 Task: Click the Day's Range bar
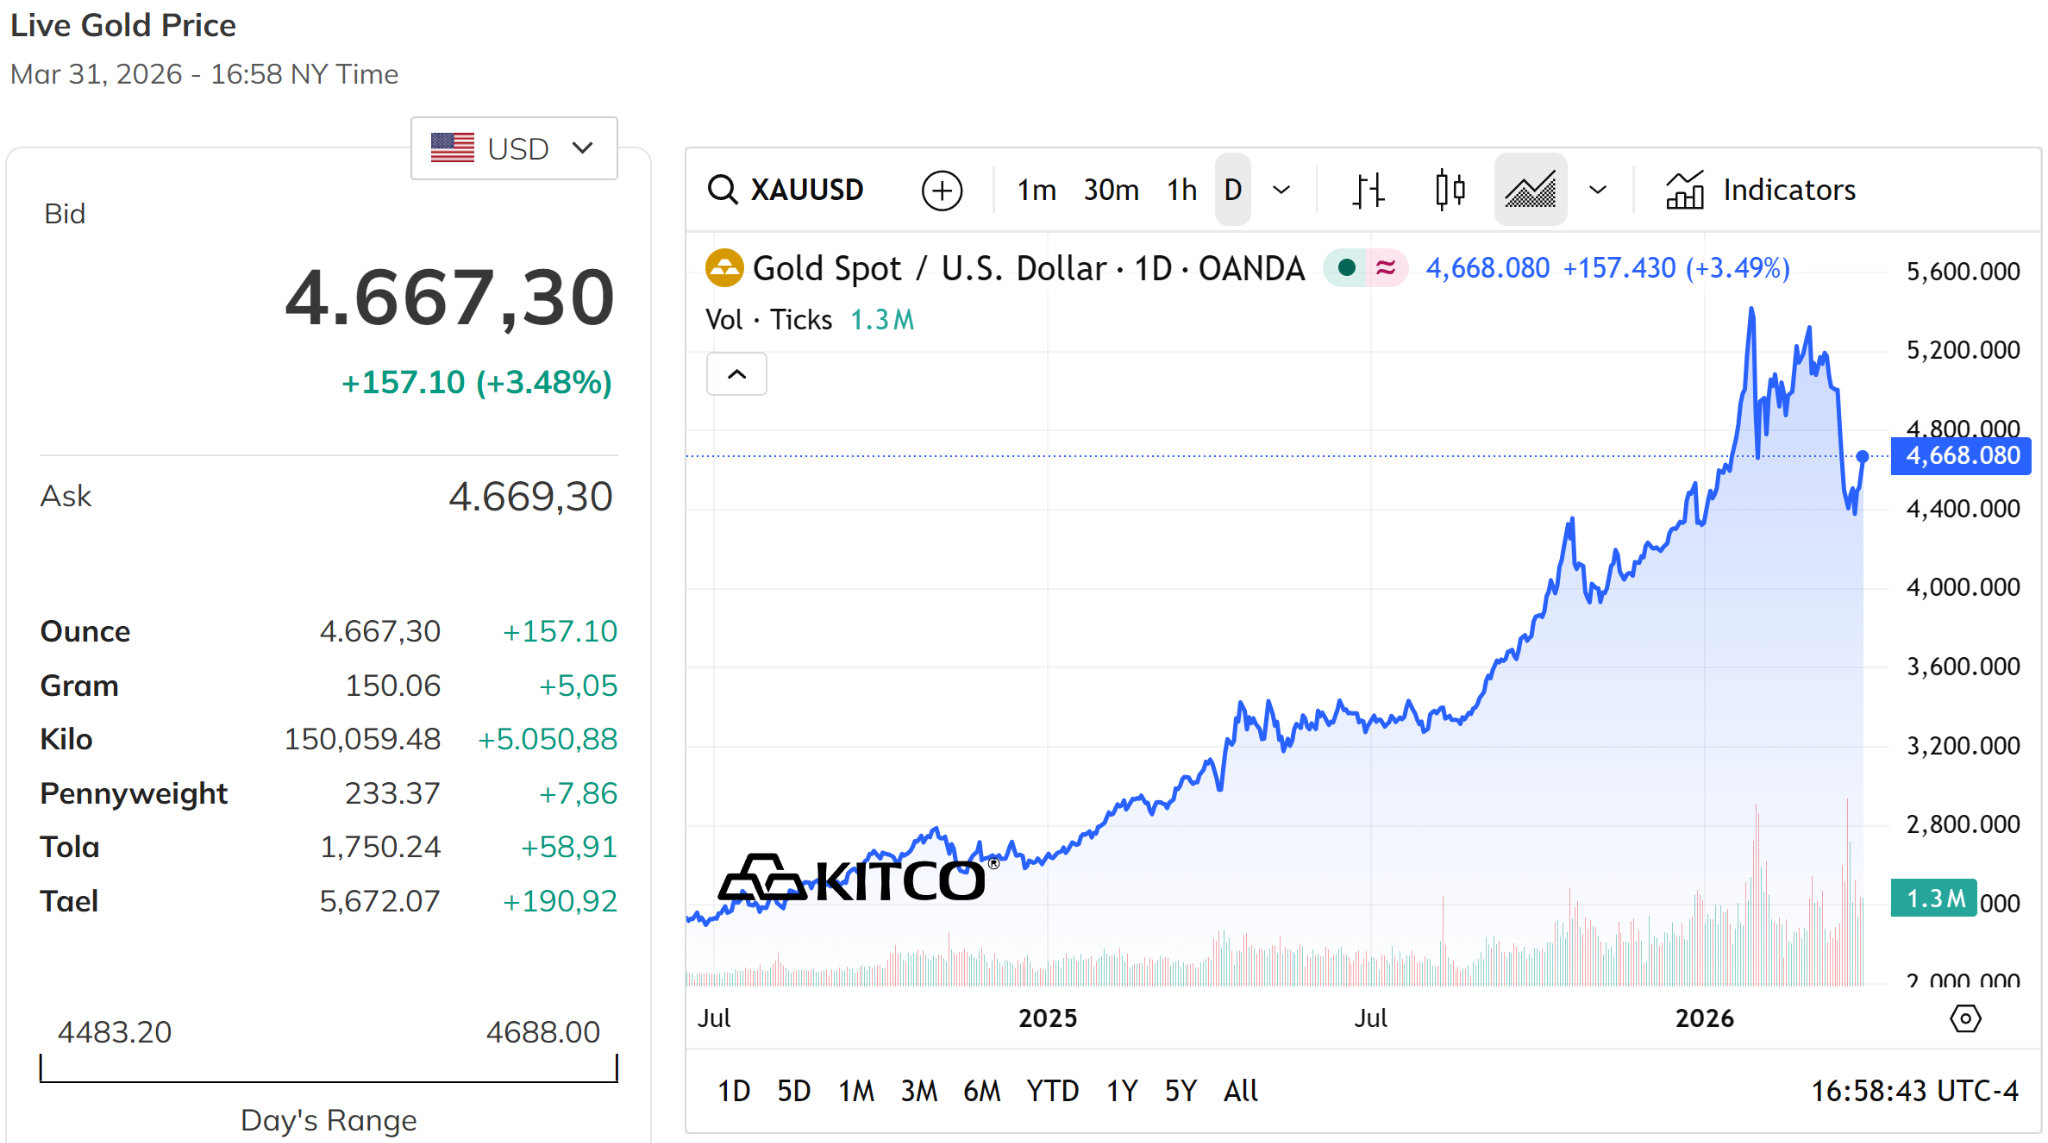pyautogui.click(x=329, y=1068)
